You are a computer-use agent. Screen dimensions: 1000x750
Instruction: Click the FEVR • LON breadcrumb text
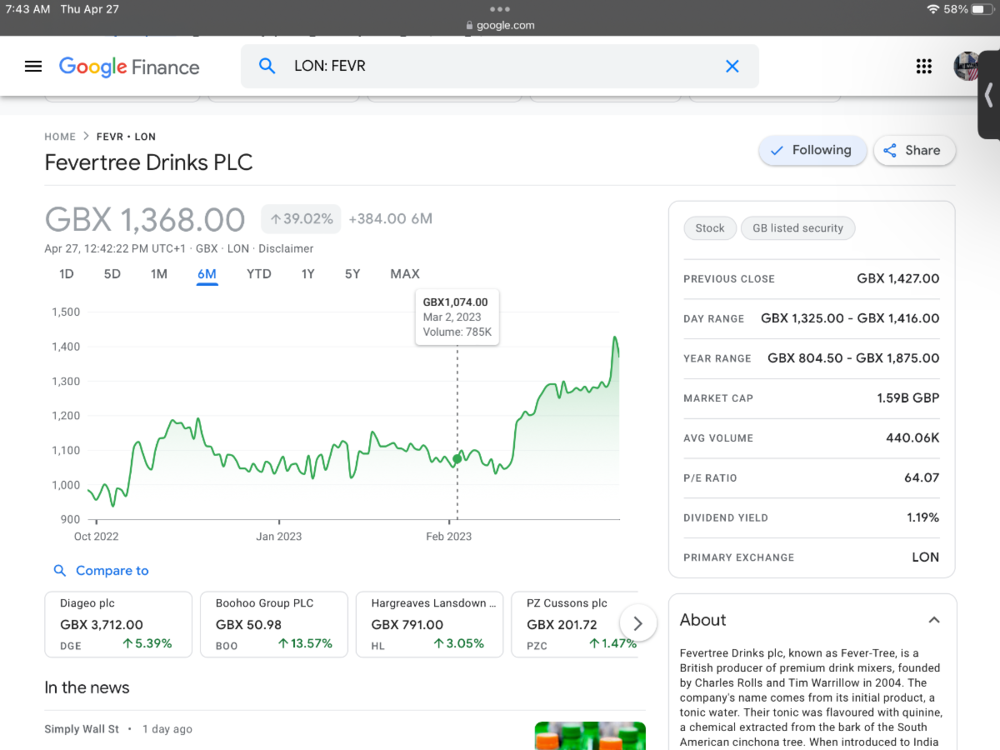coord(126,136)
